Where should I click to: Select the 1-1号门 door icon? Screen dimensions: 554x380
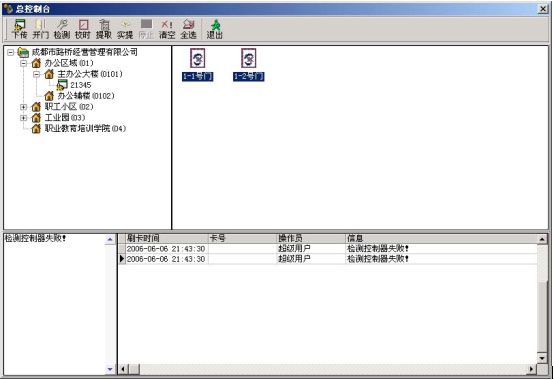coord(198,65)
